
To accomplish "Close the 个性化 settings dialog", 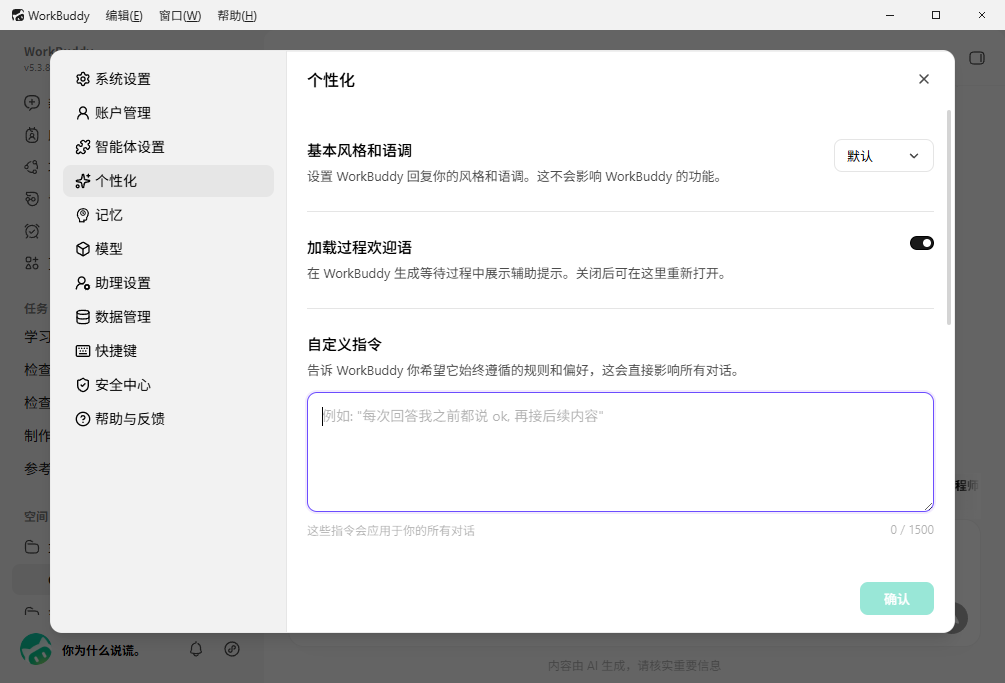I will click(x=924, y=79).
